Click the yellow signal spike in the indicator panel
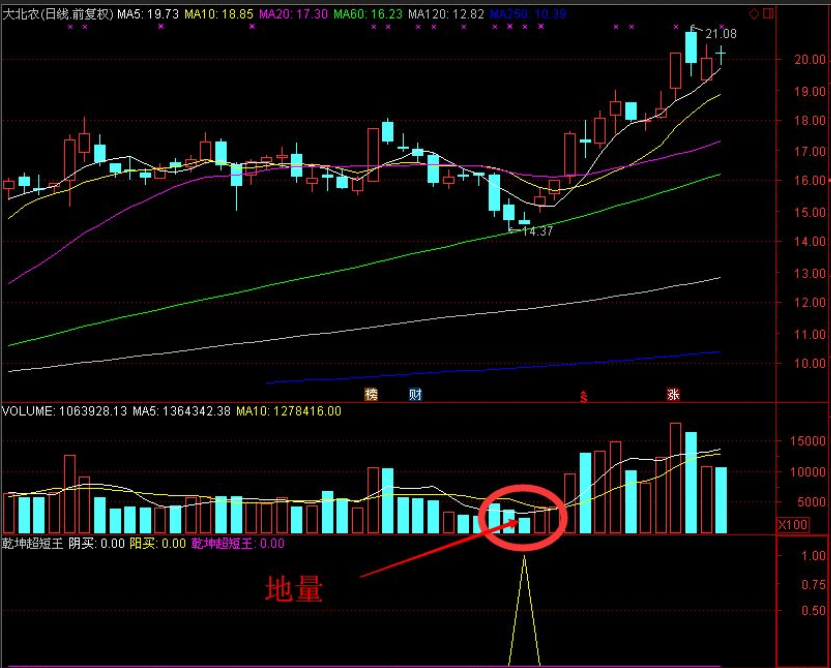The image size is (831, 668). click(525, 610)
